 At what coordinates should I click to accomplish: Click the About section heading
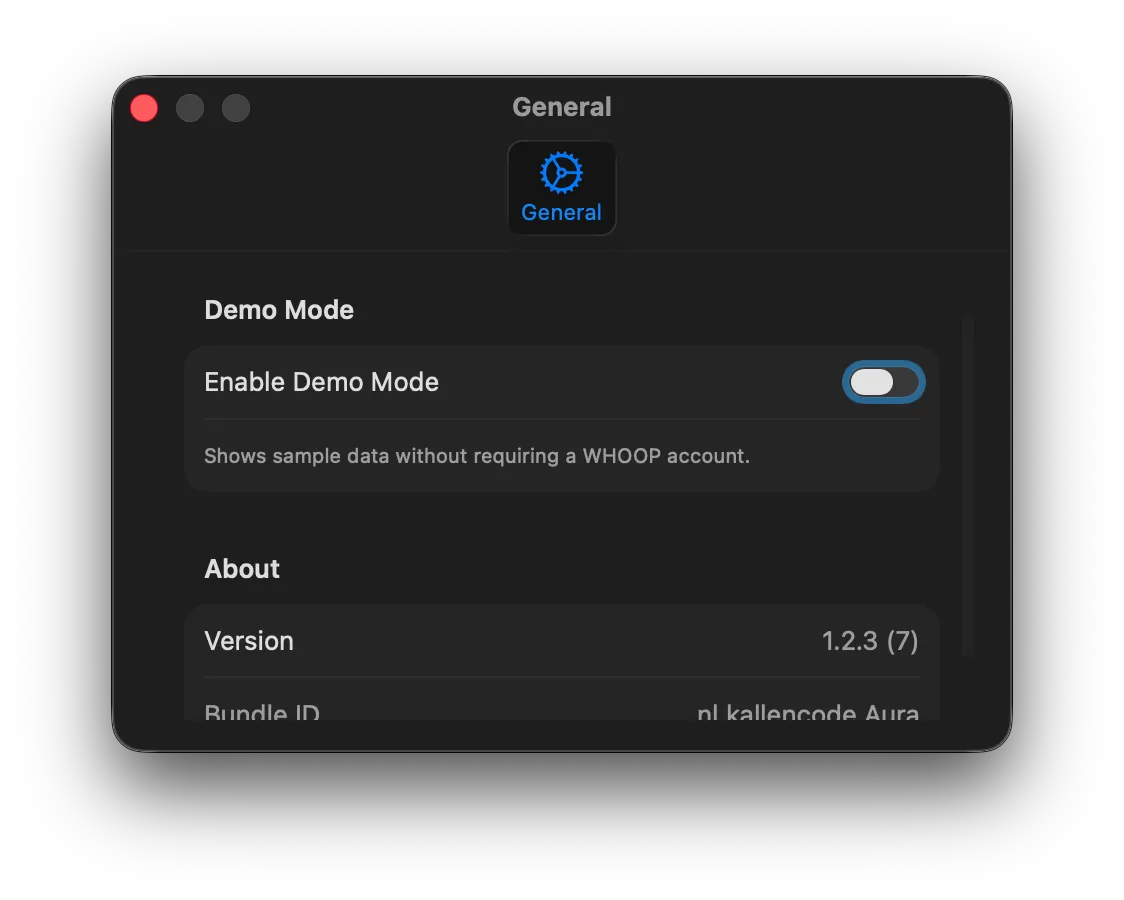pyautogui.click(x=242, y=568)
